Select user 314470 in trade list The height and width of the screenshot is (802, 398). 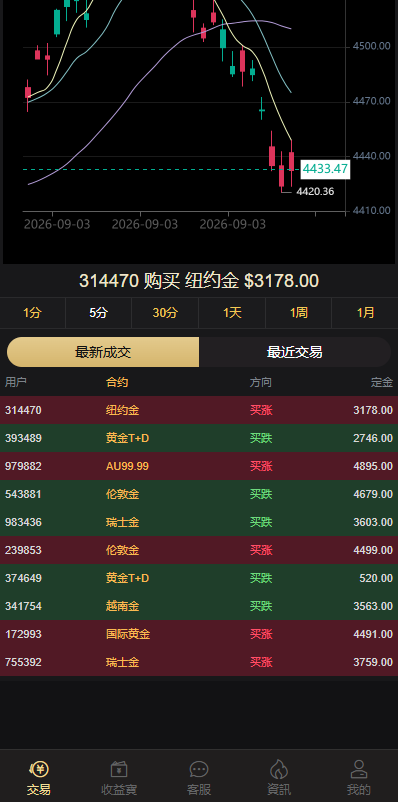24,410
